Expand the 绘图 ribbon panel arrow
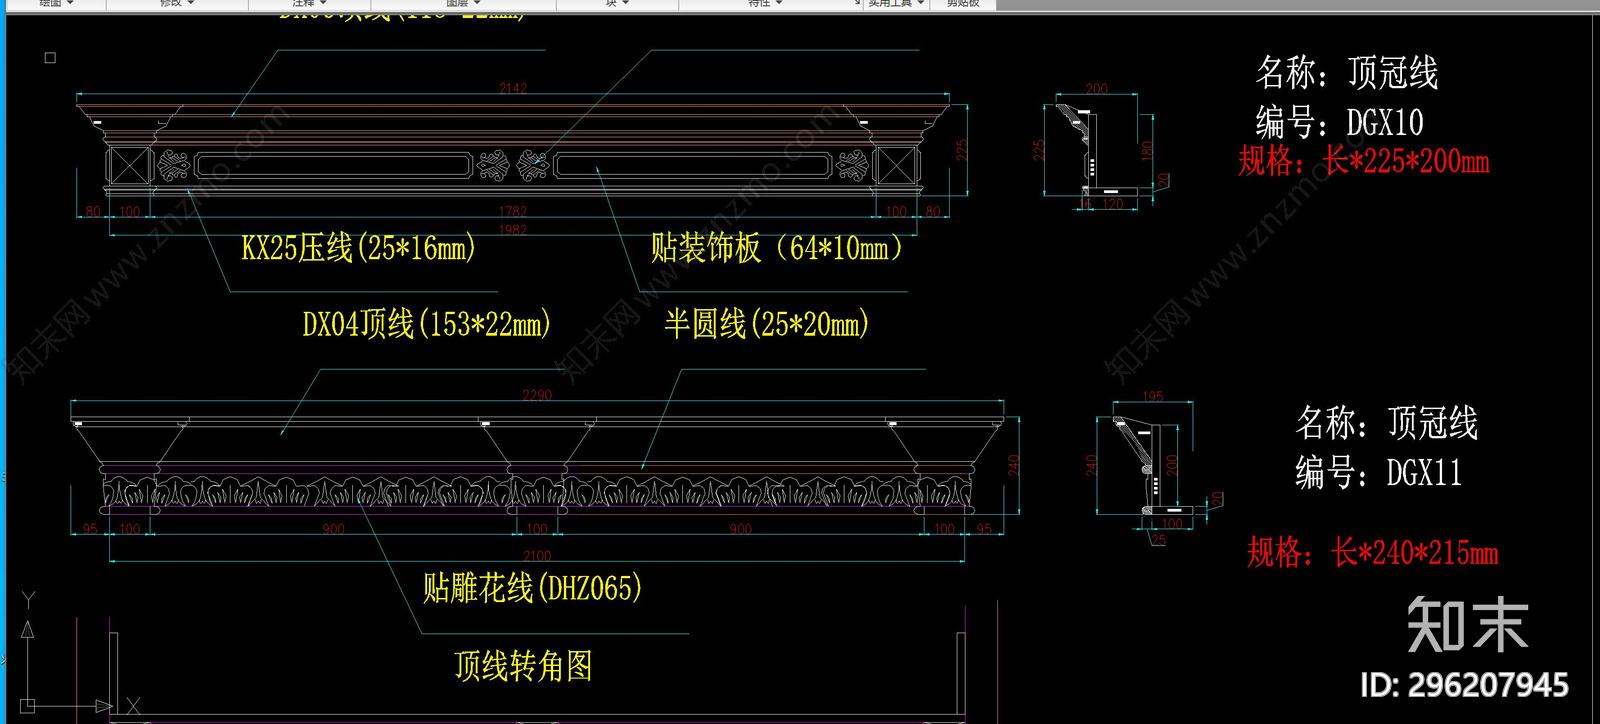This screenshot has height=724, width=1600. click(x=70, y=4)
